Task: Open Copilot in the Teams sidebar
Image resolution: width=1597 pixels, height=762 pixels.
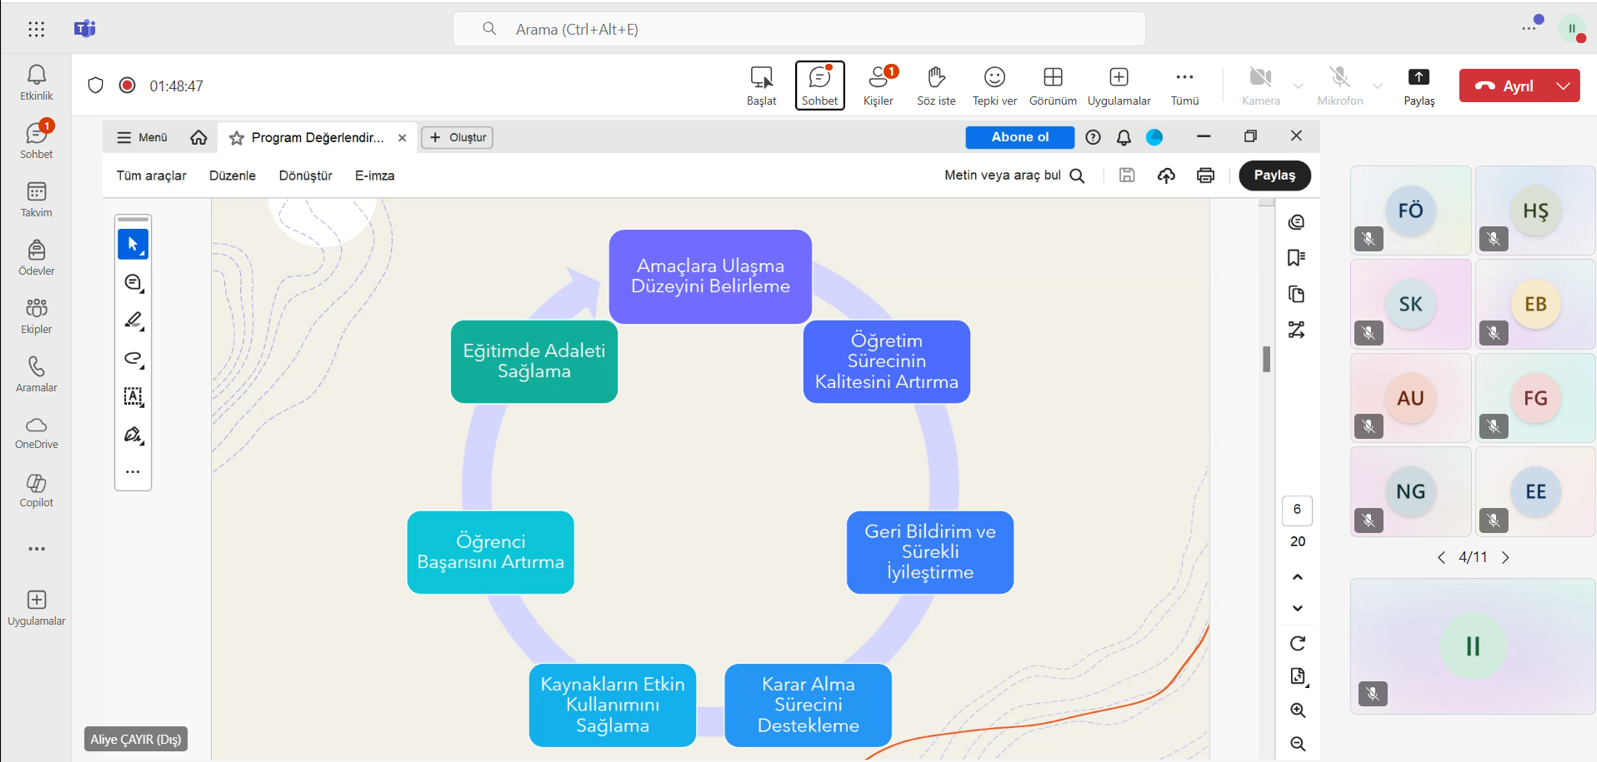Action: [36, 490]
